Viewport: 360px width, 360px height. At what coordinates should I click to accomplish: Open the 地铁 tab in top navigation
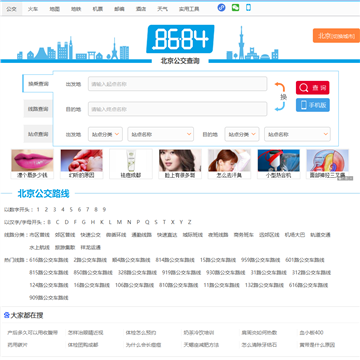76,9
